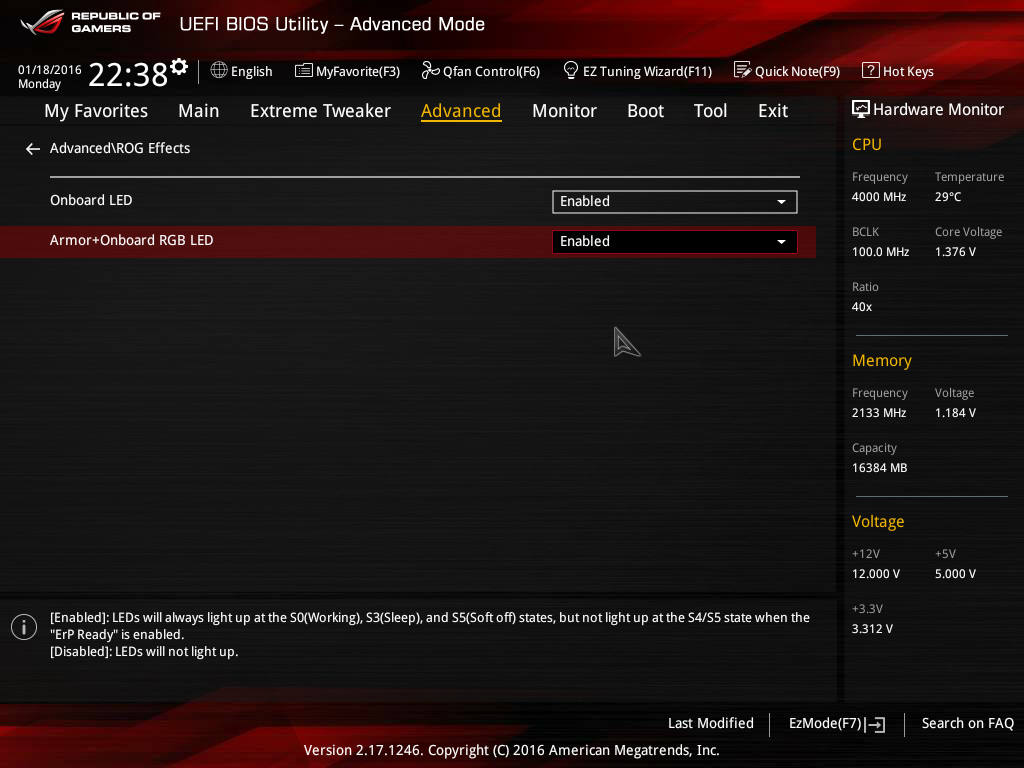Click the Memory heading in Hardware Monitor
Viewport: 1024px width, 768px height.
tap(882, 360)
